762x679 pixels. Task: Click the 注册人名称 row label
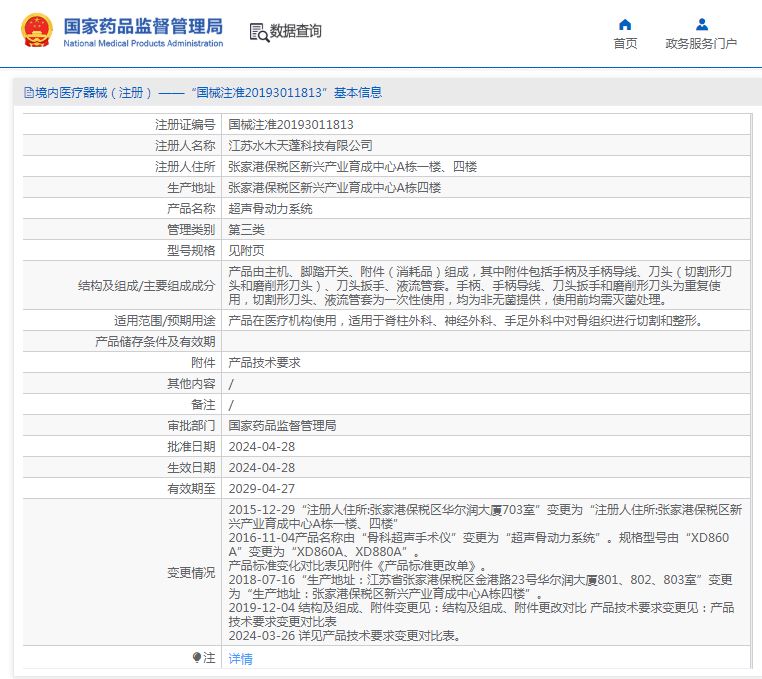coord(185,146)
